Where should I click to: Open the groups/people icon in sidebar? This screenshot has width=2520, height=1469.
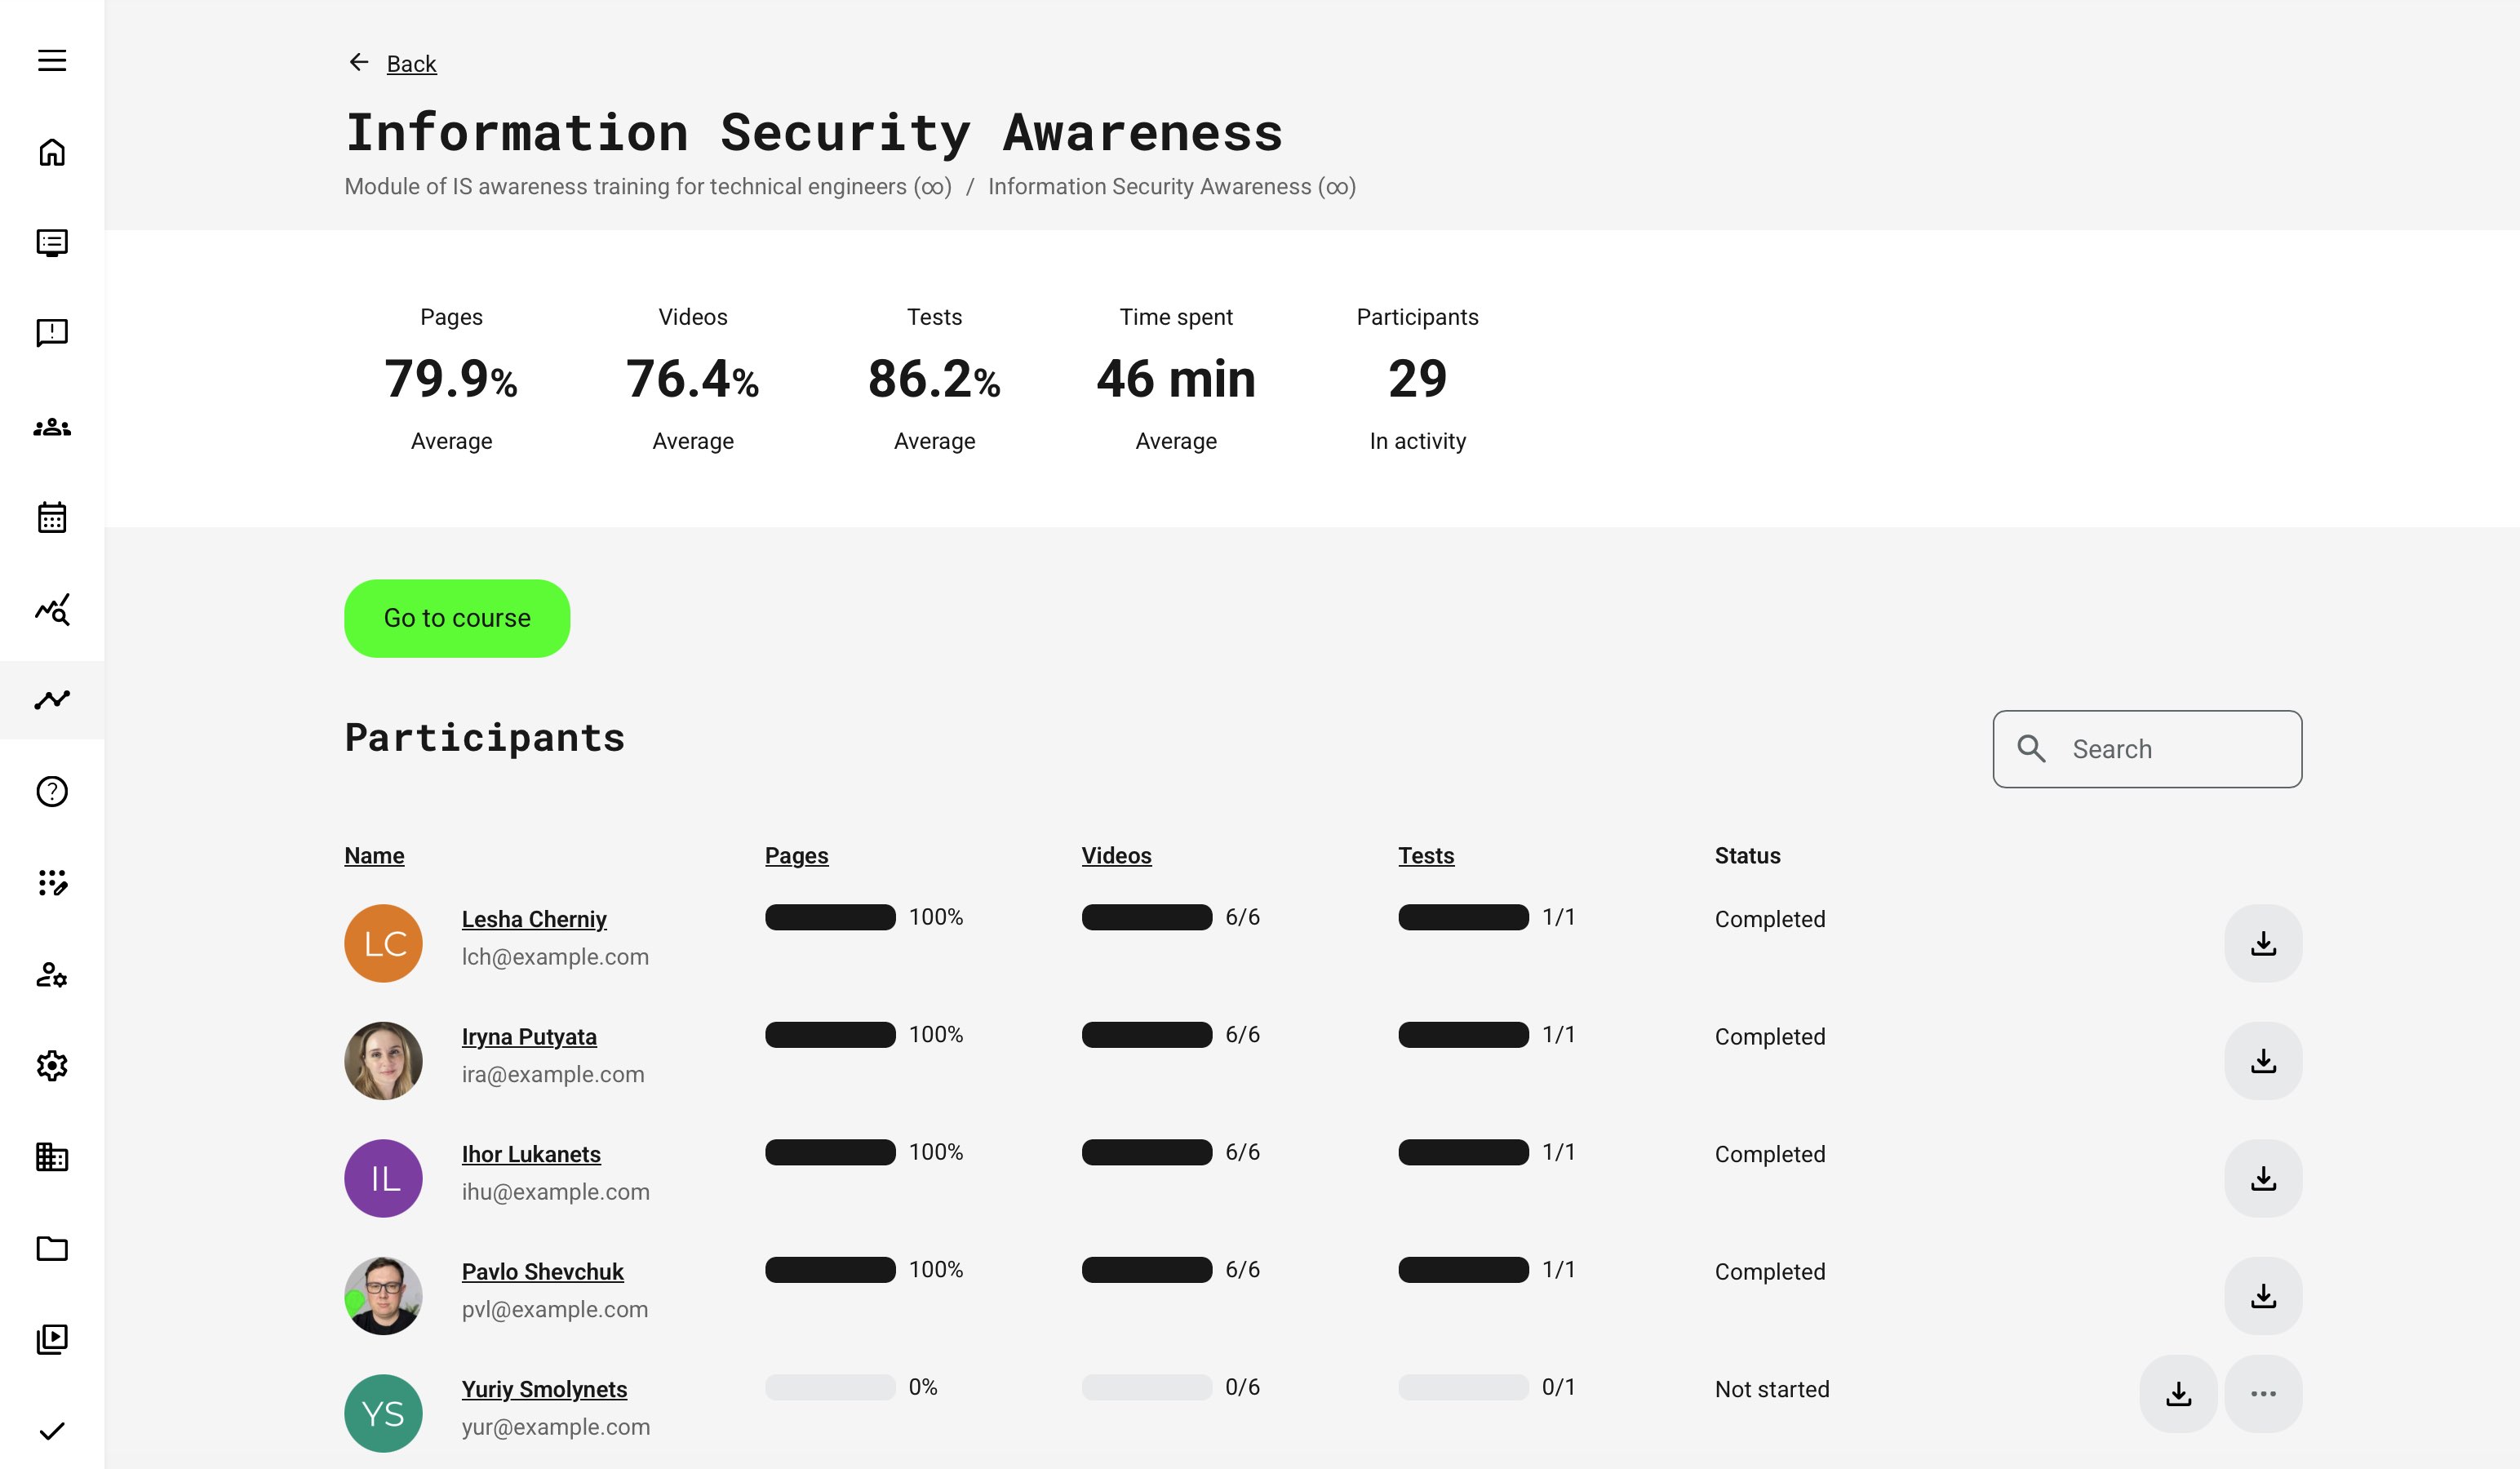pos(52,427)
